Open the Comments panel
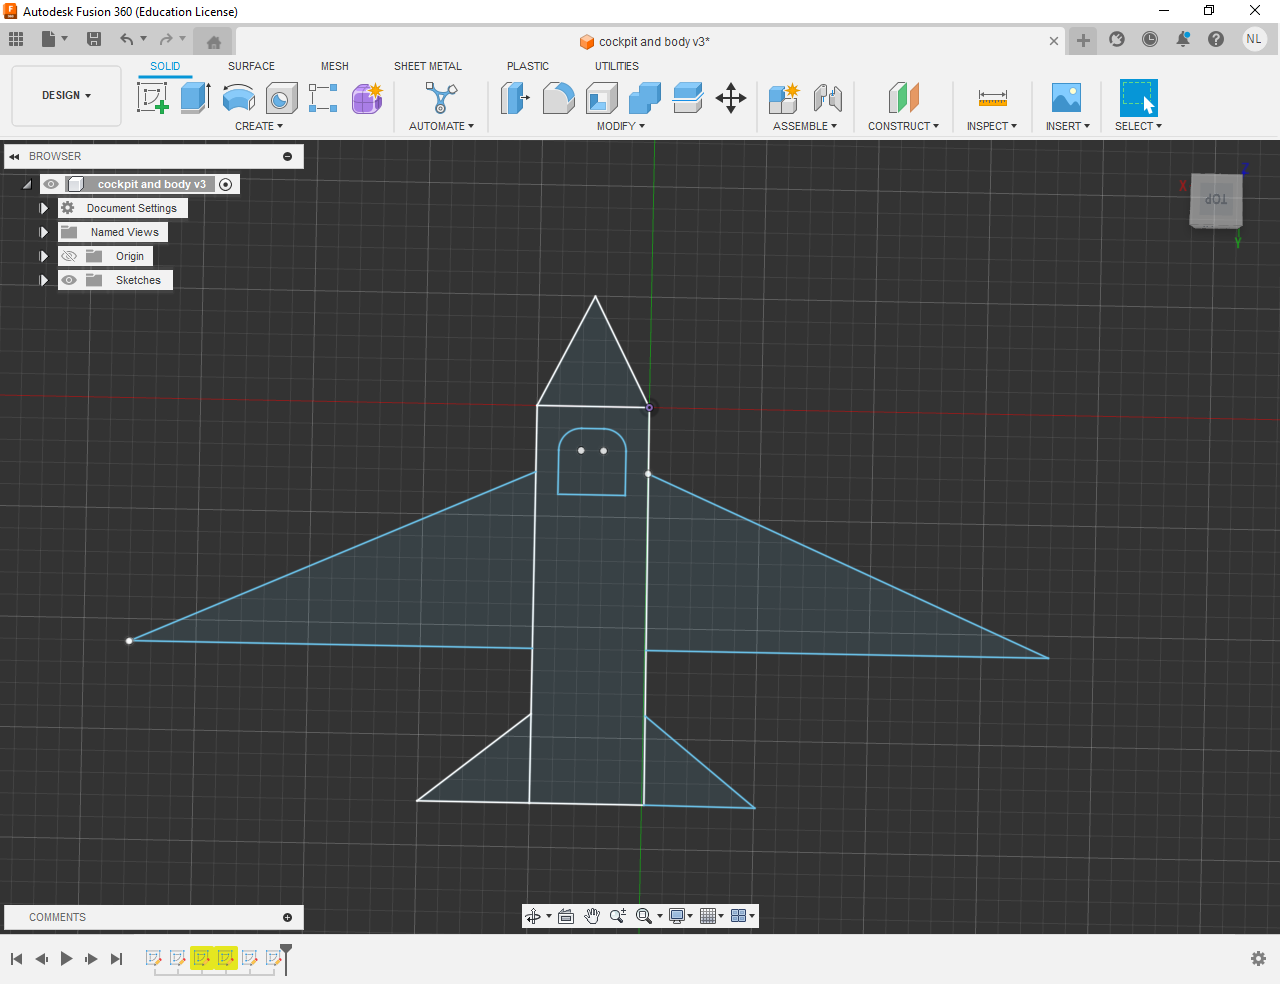Viewport: 1280px width, 984px height. coord(57,917)
